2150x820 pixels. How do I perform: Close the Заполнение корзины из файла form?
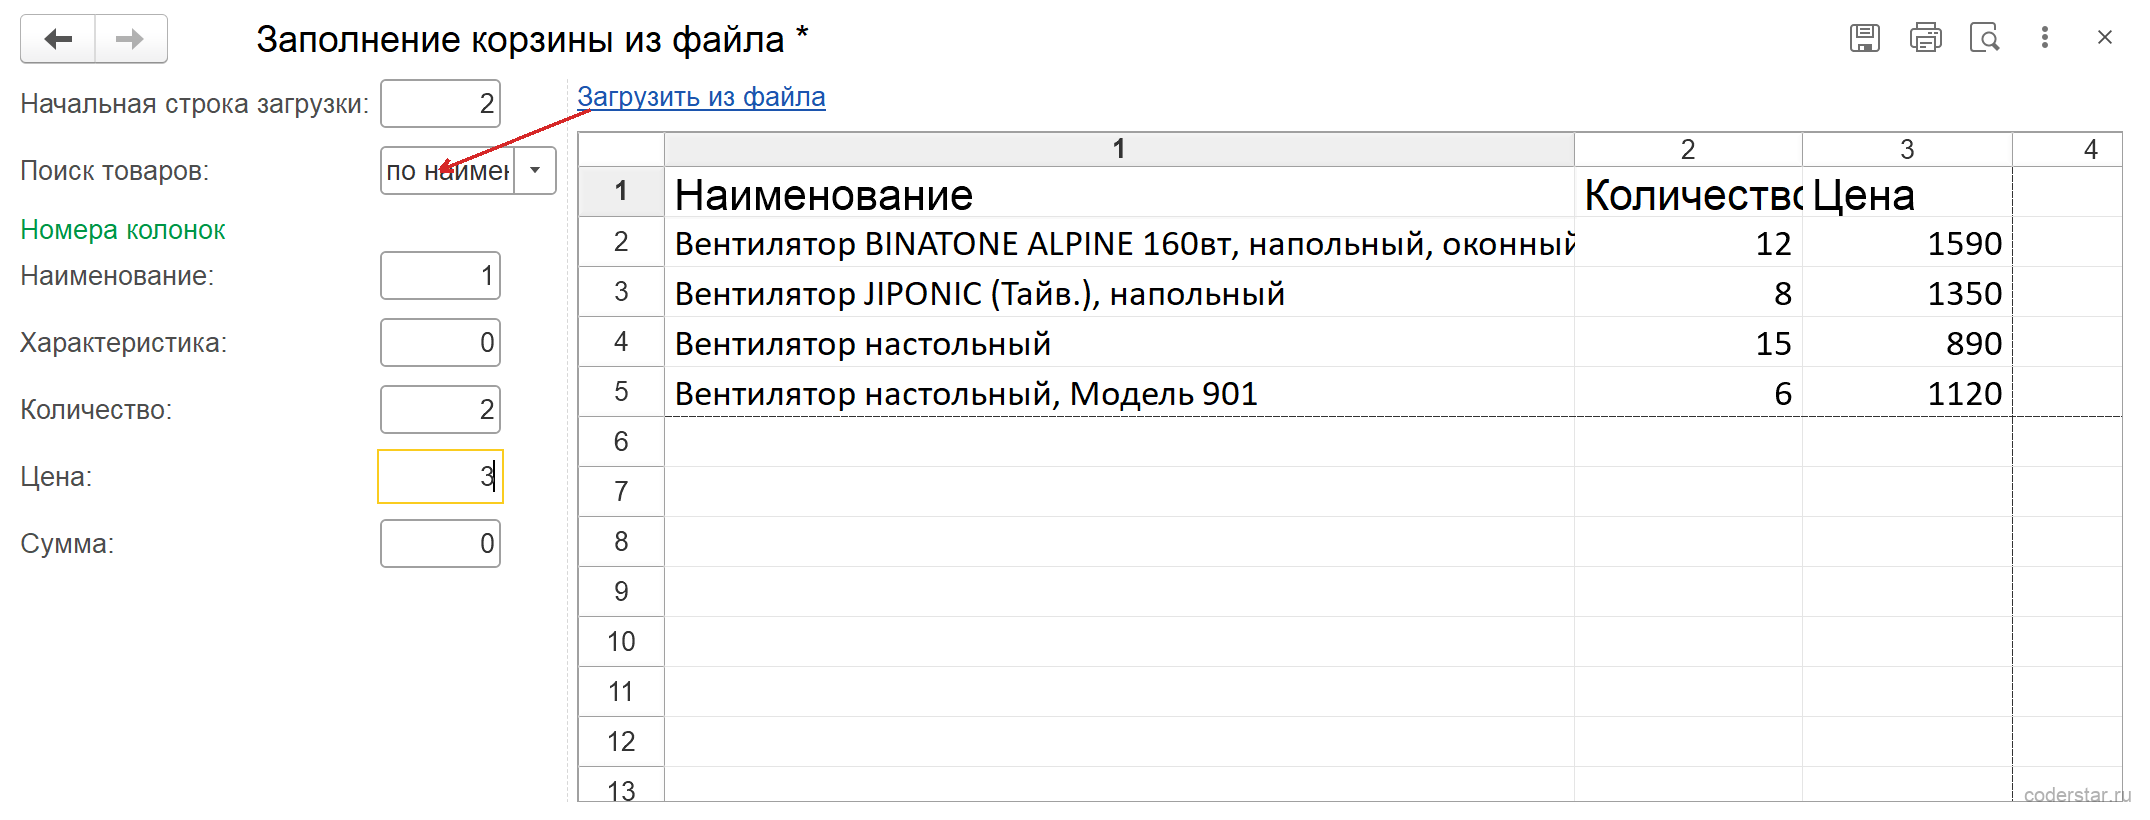click(2104, 38)
